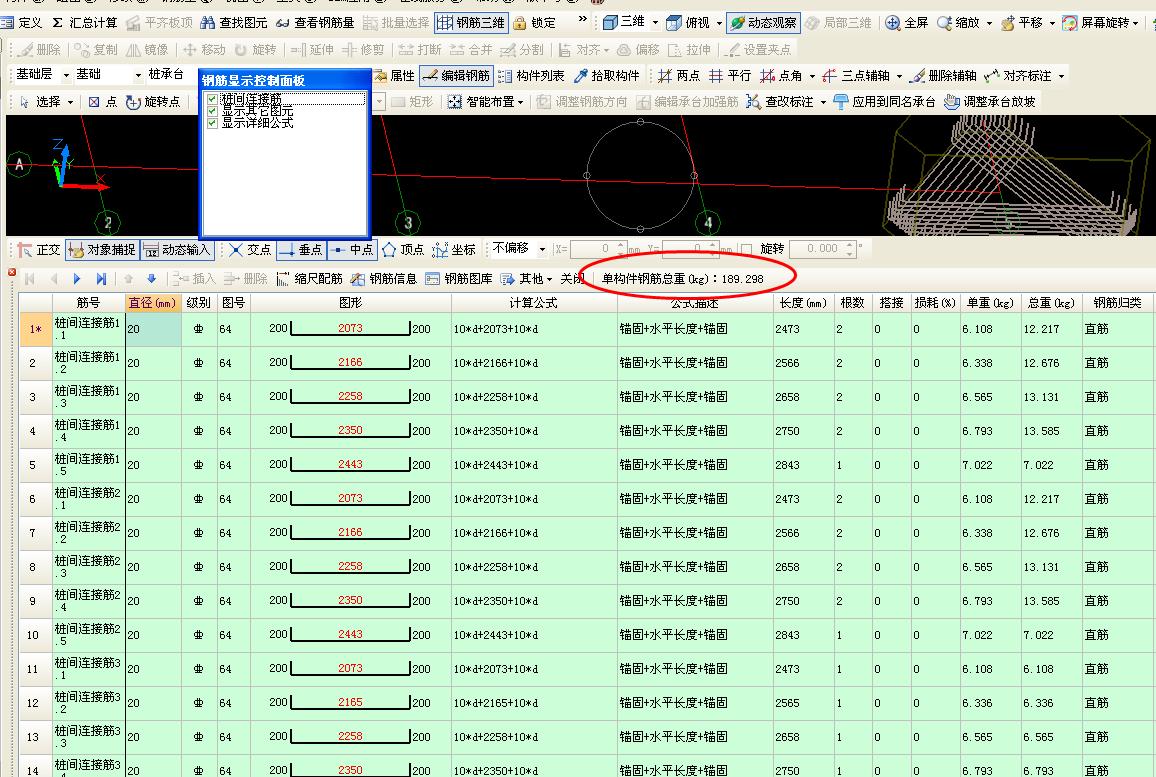1156x777 pixels.
Task: Open 查看钢筋量 rebar quantity viewer
Action: pyautogui.click(x=315, y=23)
